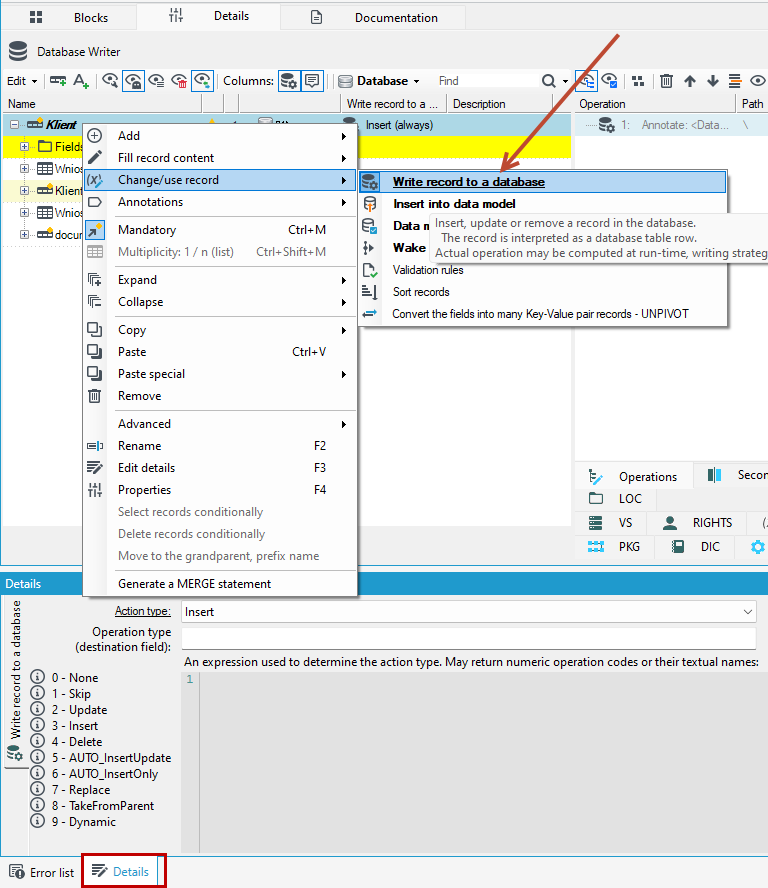Expand the 'docu' tree node
Viewport: 768px width, 888px height.
24,234
